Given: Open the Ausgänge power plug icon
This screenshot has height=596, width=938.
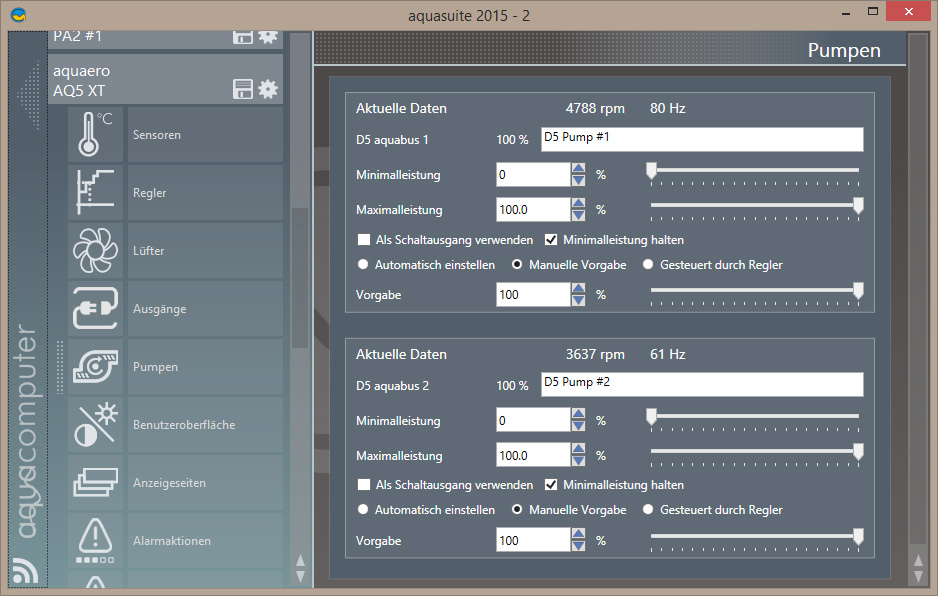Looking at the screenshot, I should [x=96, y=309].
